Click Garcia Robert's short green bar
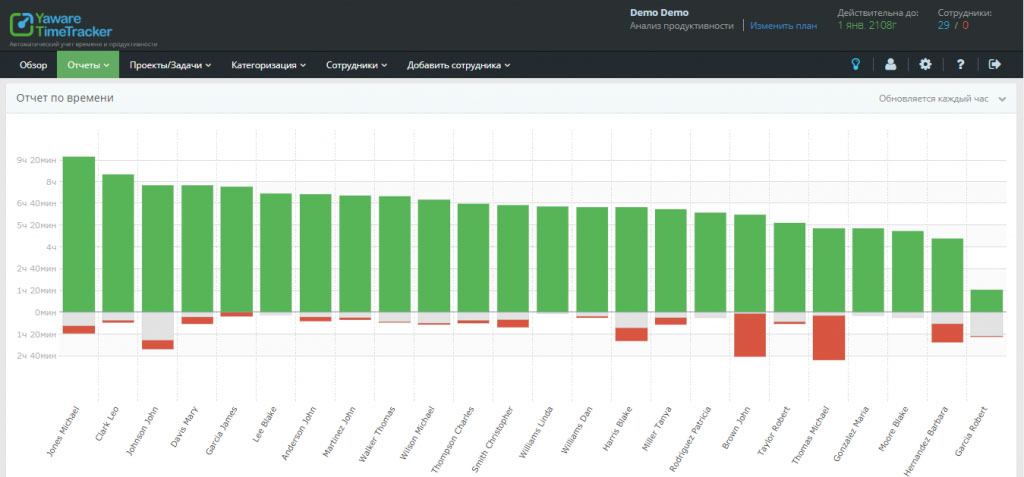1024x477 pixels. tap(986, 301)
